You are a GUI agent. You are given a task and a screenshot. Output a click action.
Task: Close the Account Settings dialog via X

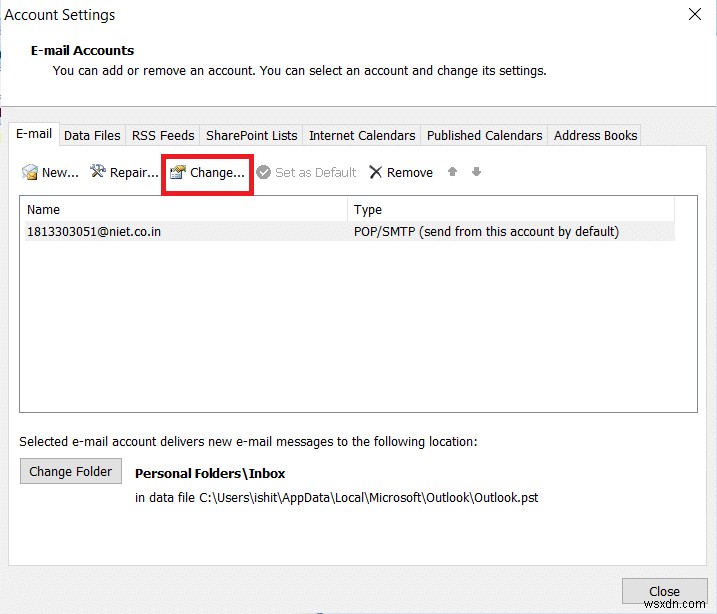[x=695, y=14]
